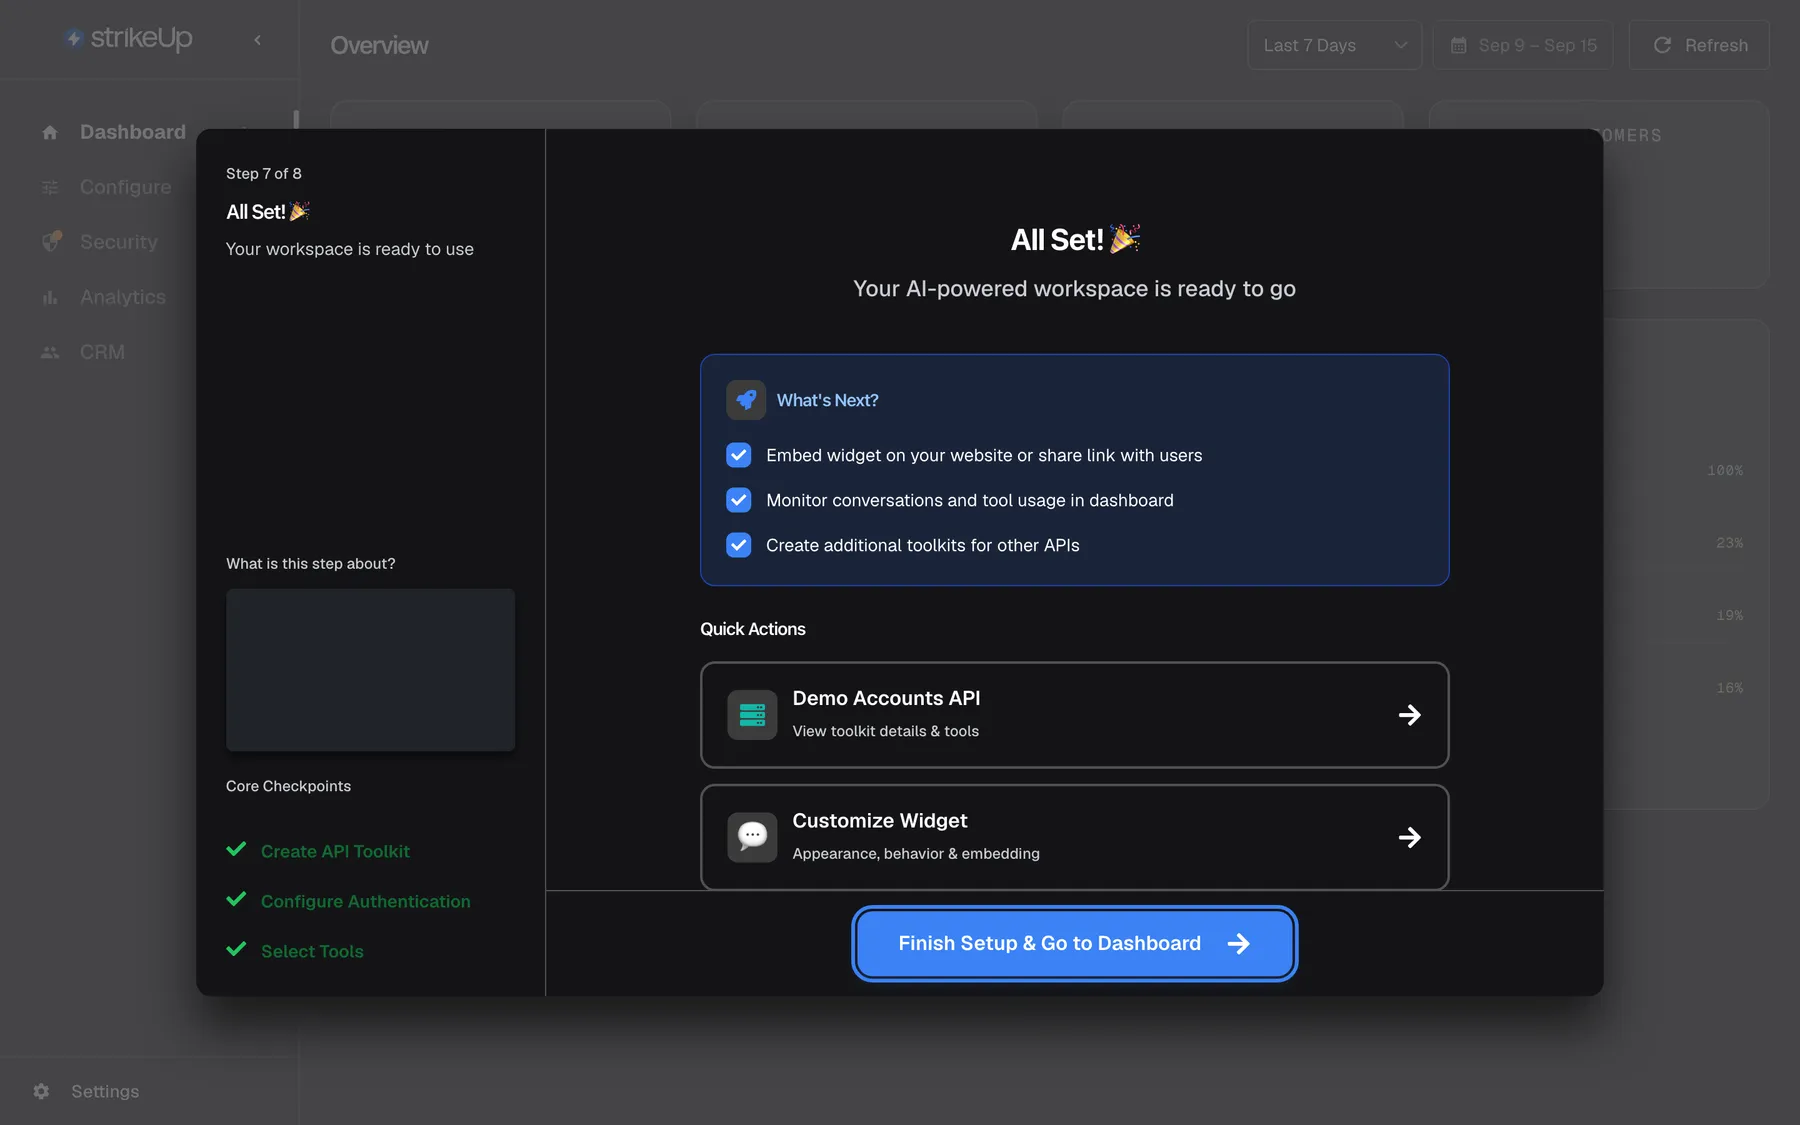This screenshot has height=1125, width=1800.
Task: Click the arrow on Customize Widget card
Action: (x=1410, y=837)
